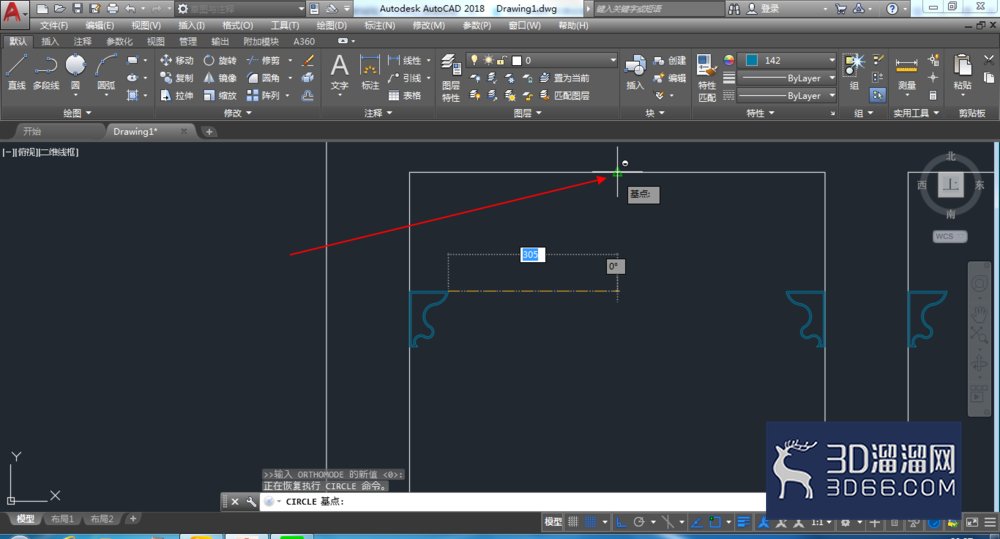Click Match Properties (特性匹配)

(x=707, y=78)
